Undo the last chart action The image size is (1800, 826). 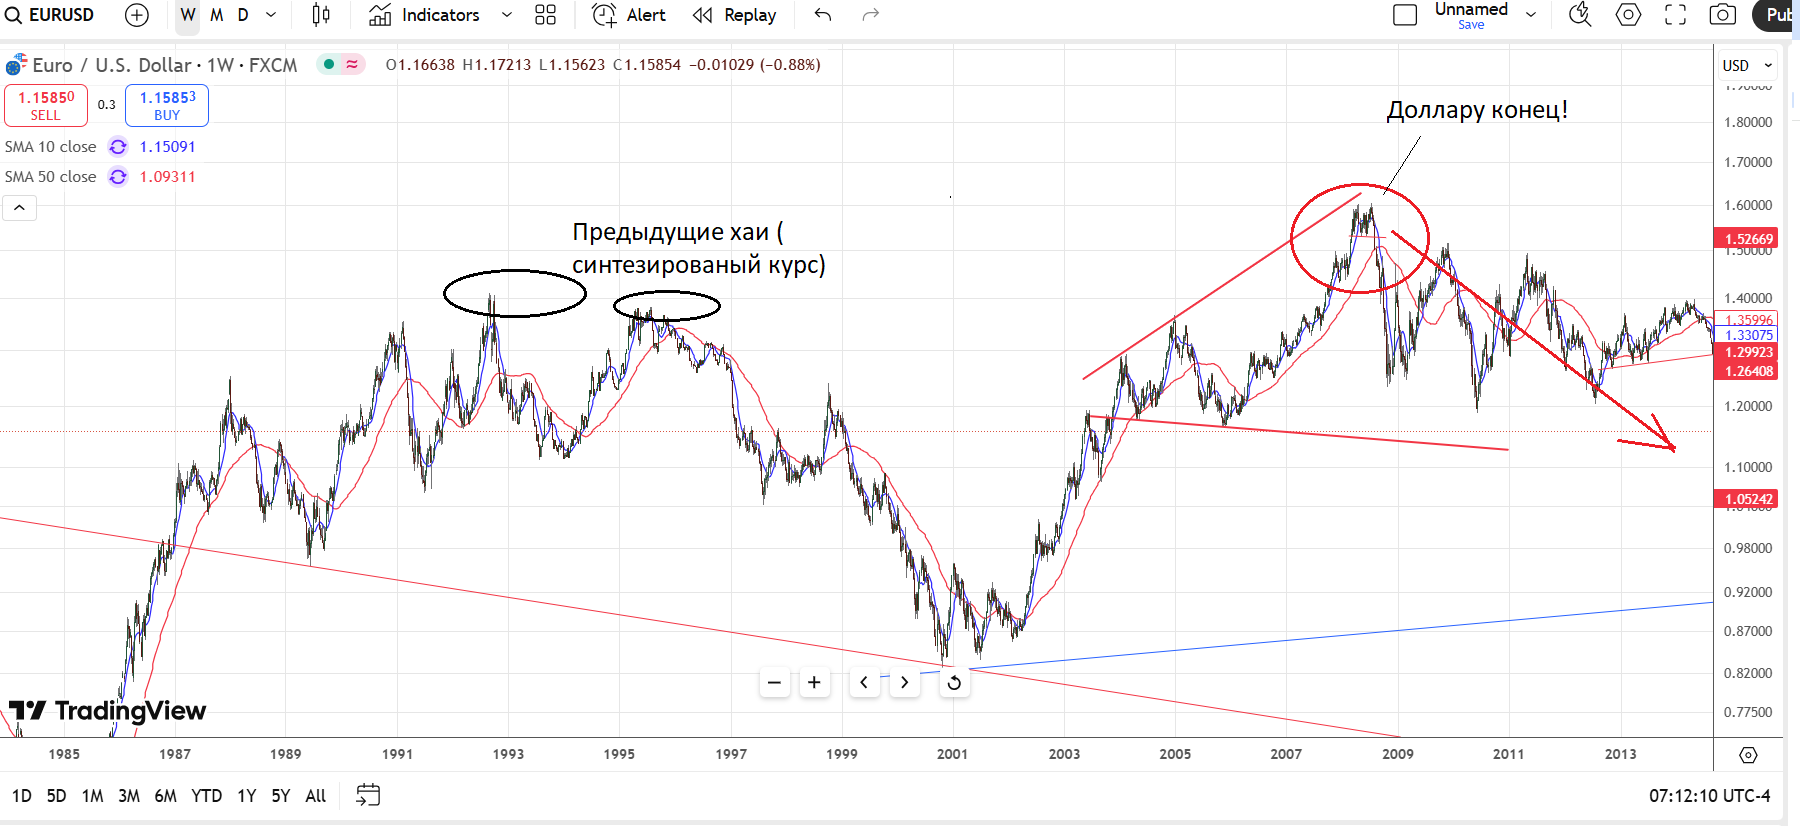[823, 15]
